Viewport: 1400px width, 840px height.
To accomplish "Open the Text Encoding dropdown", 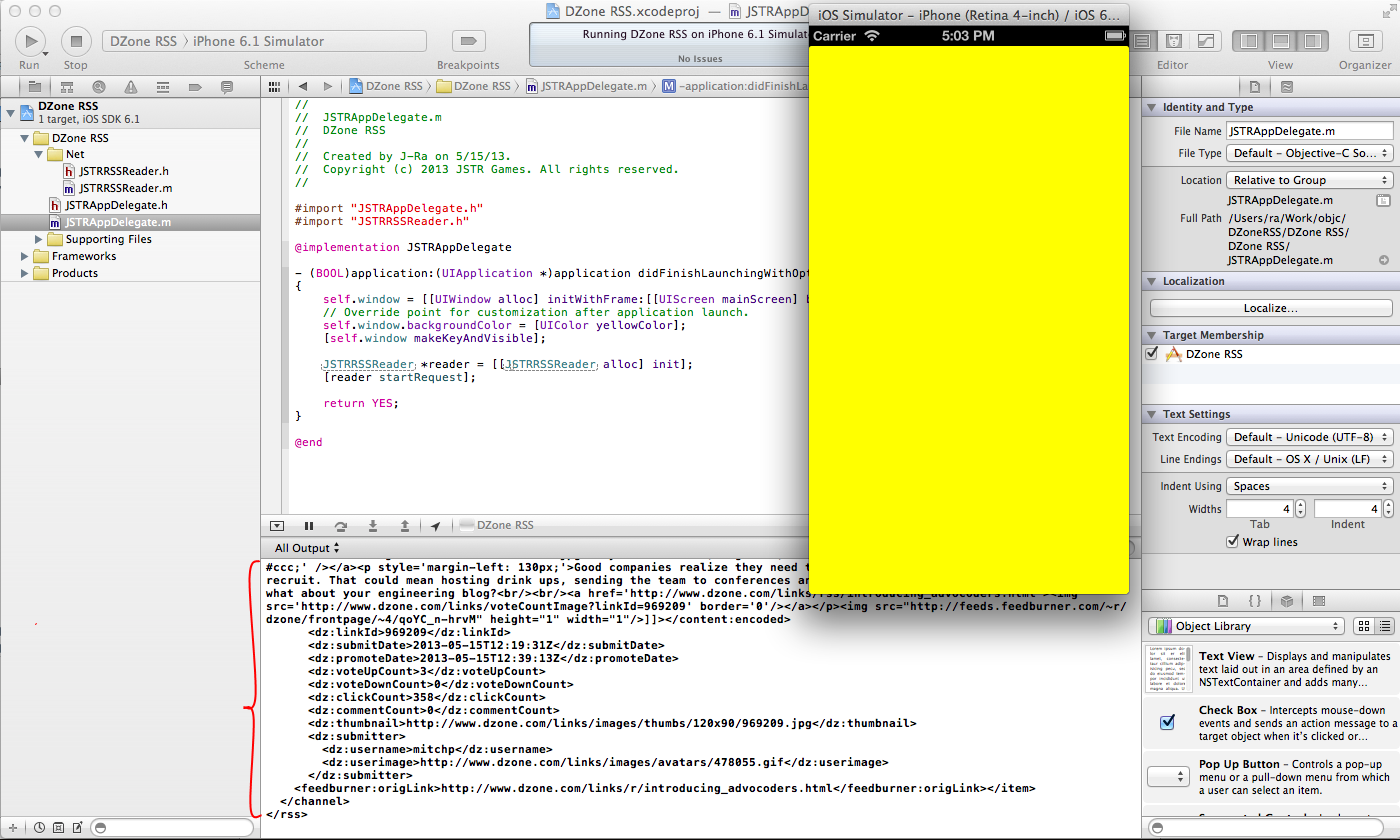I will 1310,437.
